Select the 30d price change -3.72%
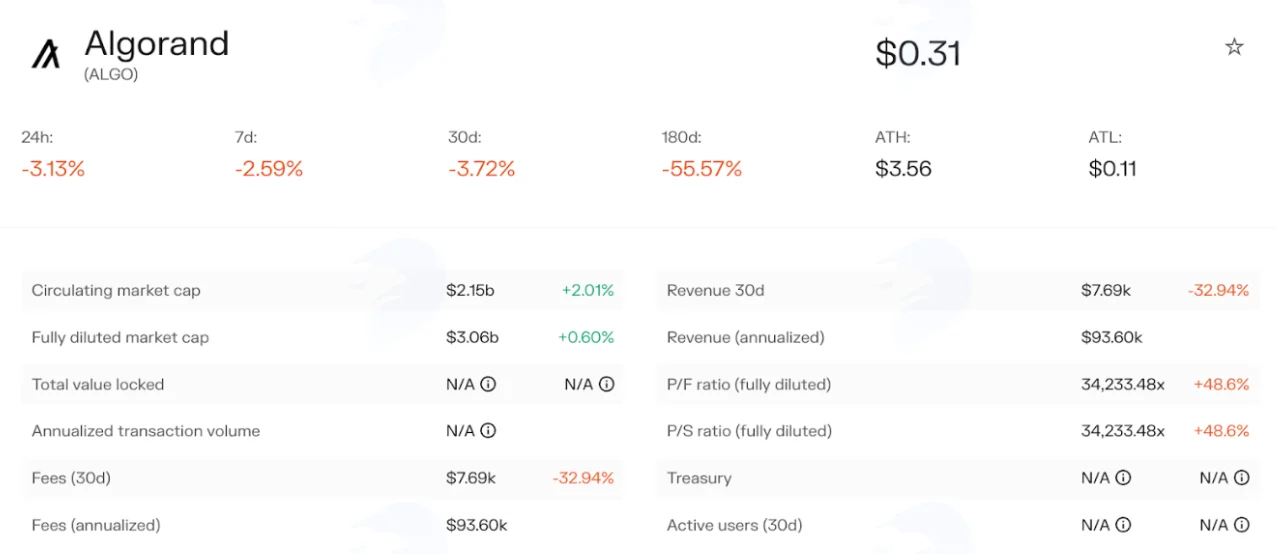 tap(482, 169)
